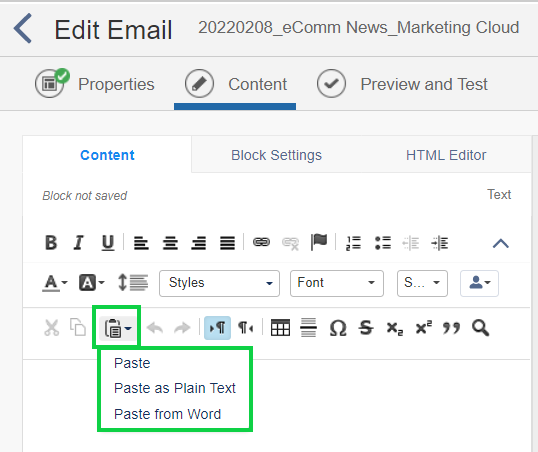Toggle italic formatting

point(79,243)
